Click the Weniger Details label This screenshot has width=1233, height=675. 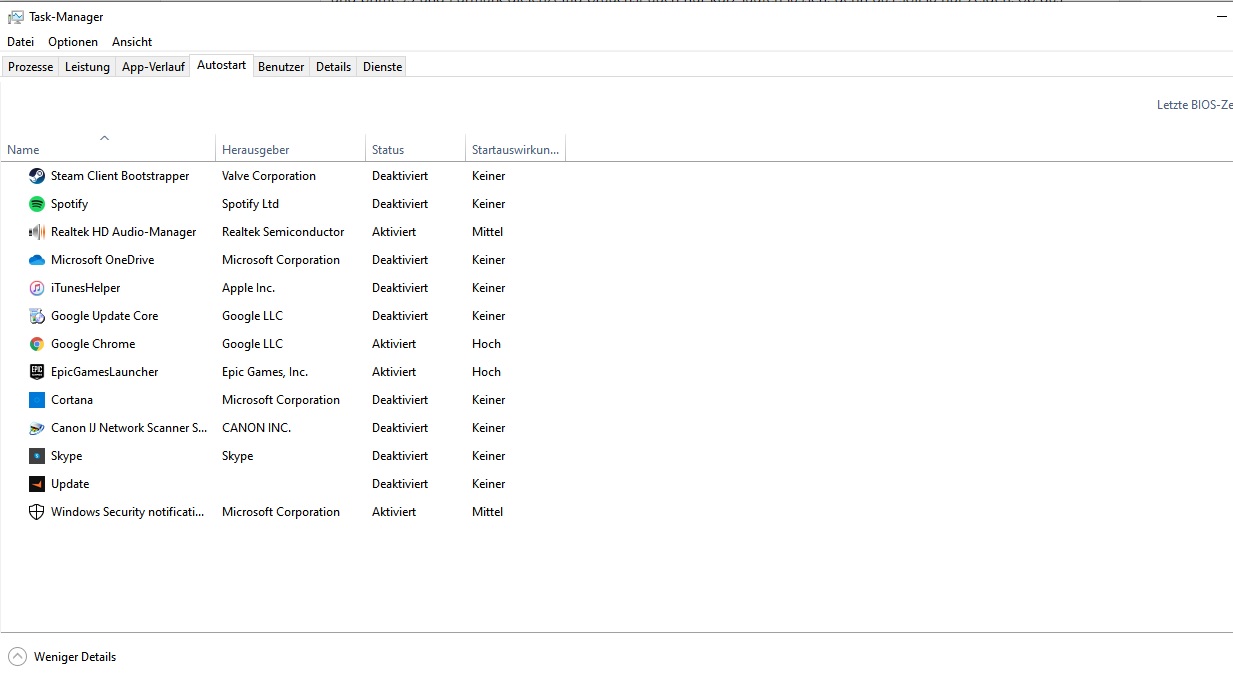(75, 657)
